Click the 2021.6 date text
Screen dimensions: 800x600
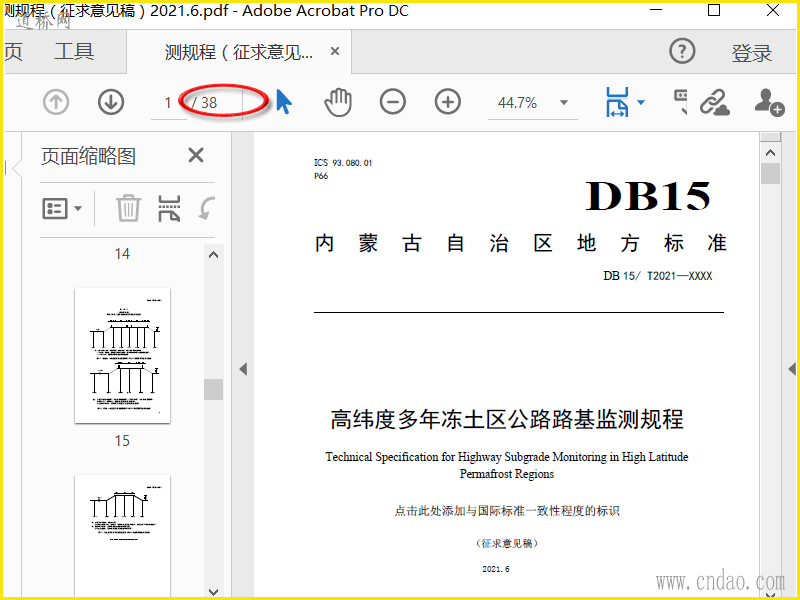tap(495, 569)
